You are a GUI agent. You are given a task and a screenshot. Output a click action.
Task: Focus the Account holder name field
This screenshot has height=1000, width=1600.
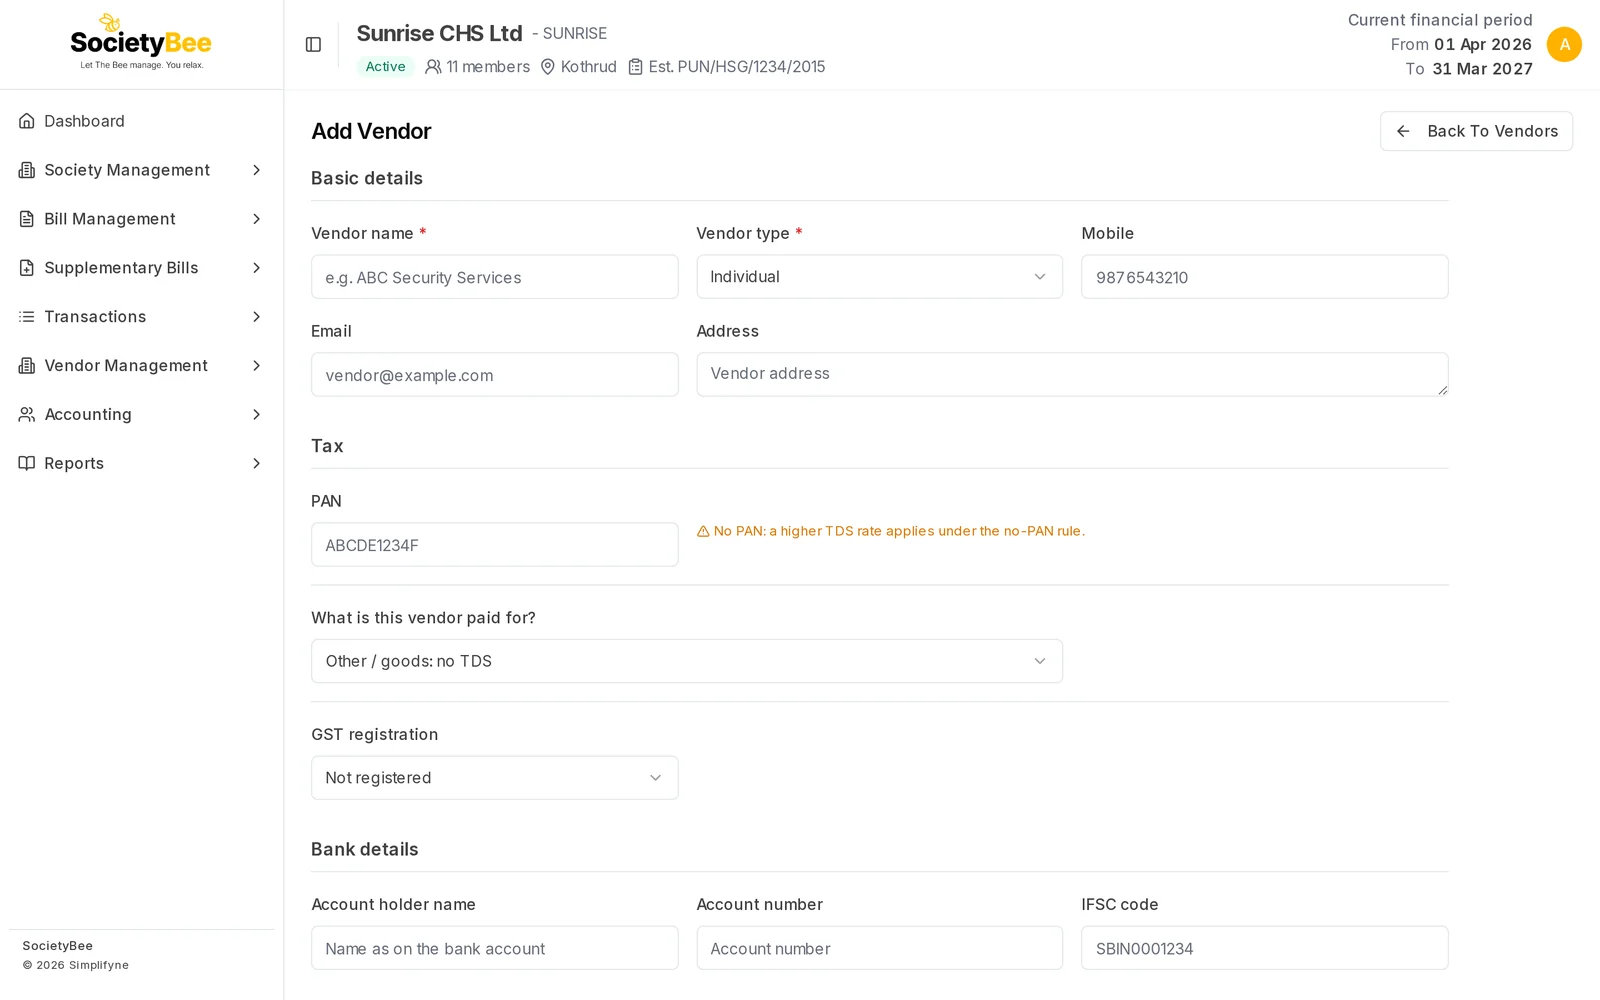(x=495, y=948)
